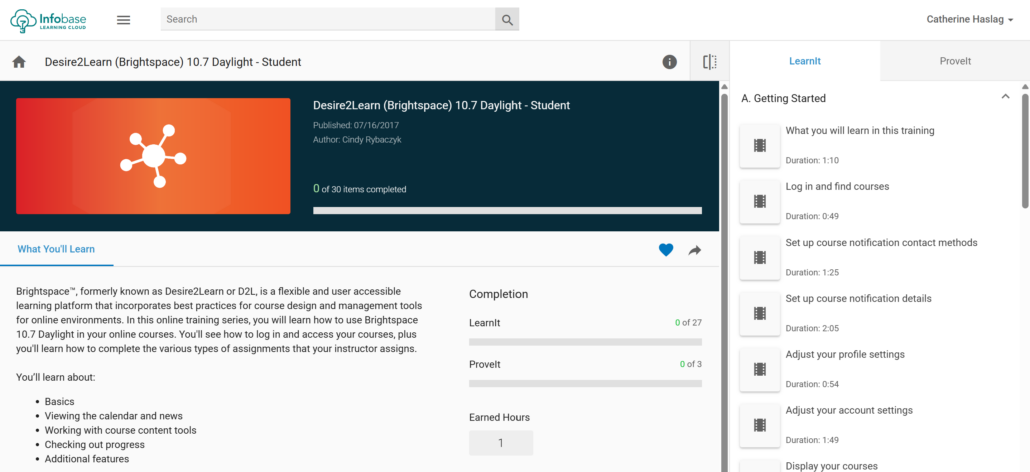Click the Earned Hours value box
This screenshot has width=1030, height=472.
501,443
